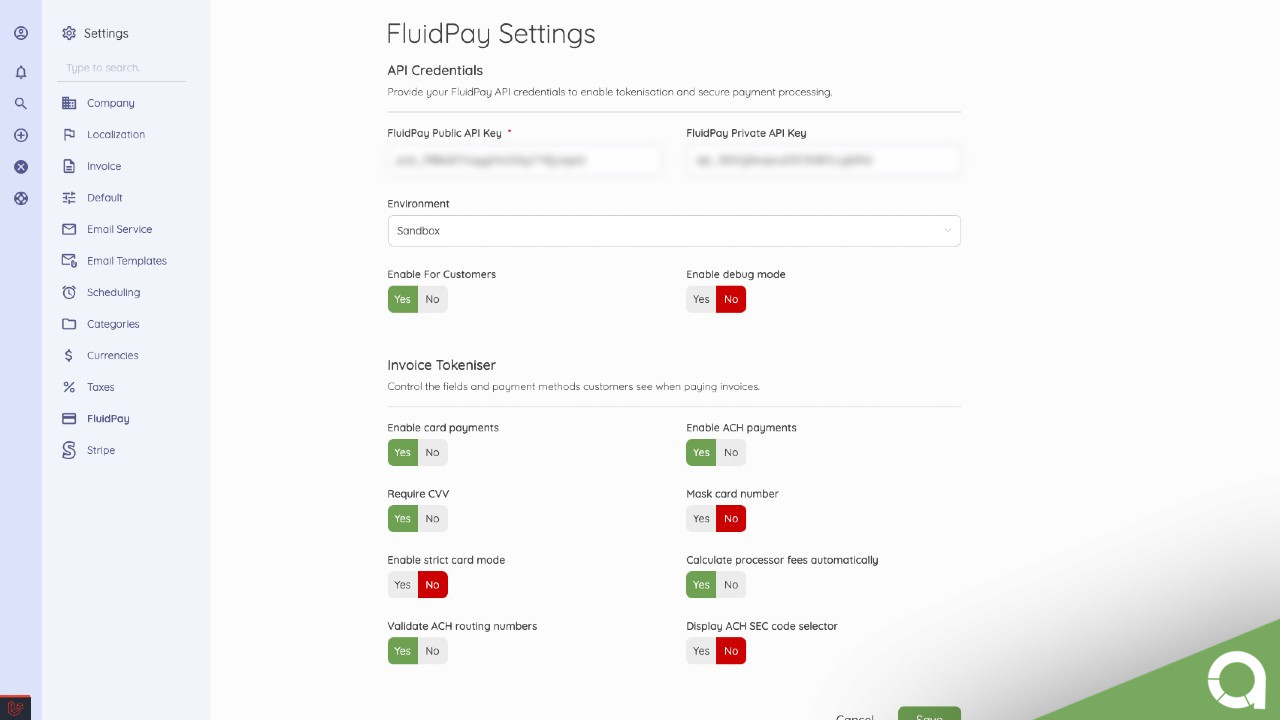Screen dimensions: 1280x720
Task: Open the user profile icon
Action: (21, 33)
